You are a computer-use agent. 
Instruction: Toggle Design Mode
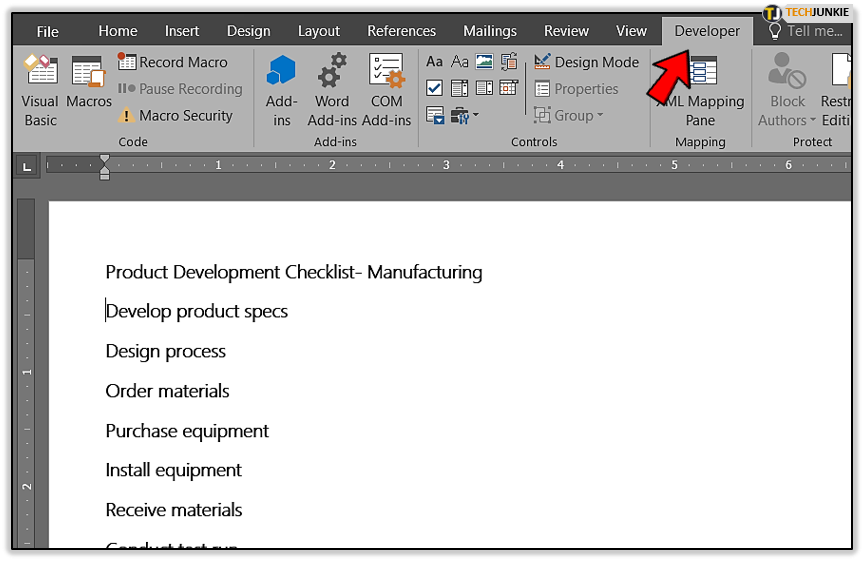click(587, 62)
